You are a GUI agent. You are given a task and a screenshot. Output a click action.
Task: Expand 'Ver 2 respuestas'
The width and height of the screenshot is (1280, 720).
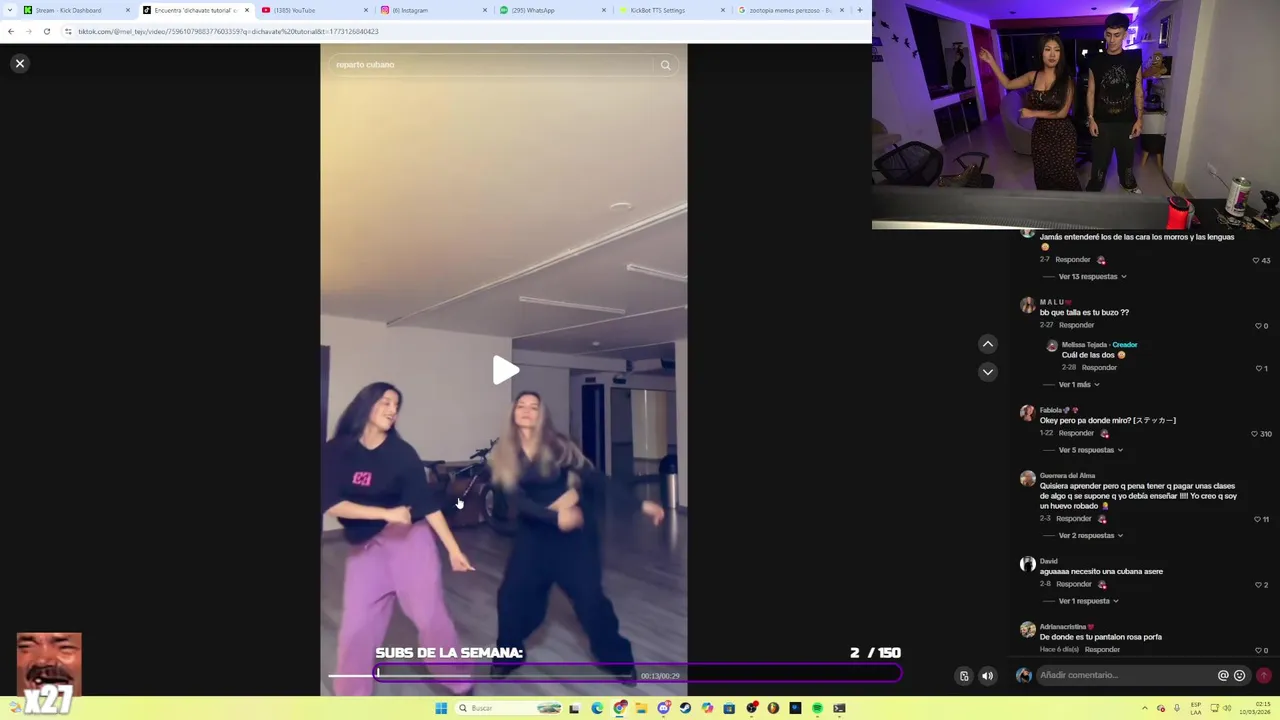coord(1090,535)
